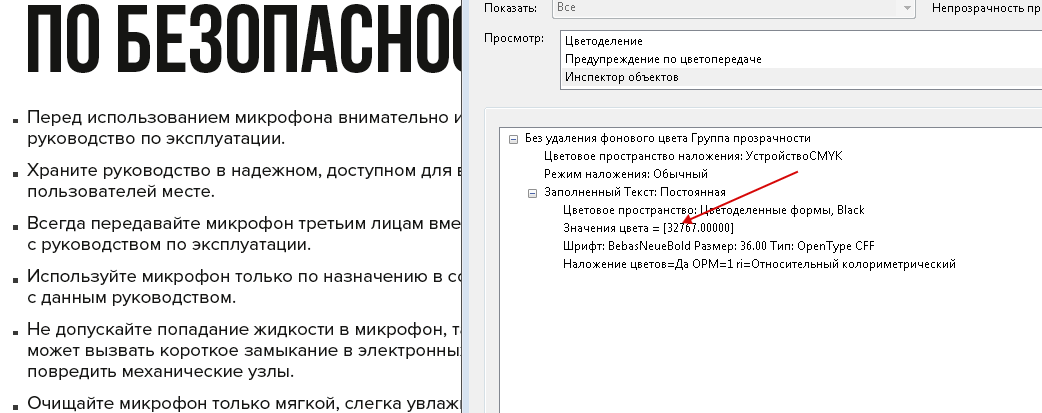This screenshot has width=1042, height=413.
Task: Click the 'Используйте микрофон только по назначению' paragraph
Action: (x=244, y=286)
